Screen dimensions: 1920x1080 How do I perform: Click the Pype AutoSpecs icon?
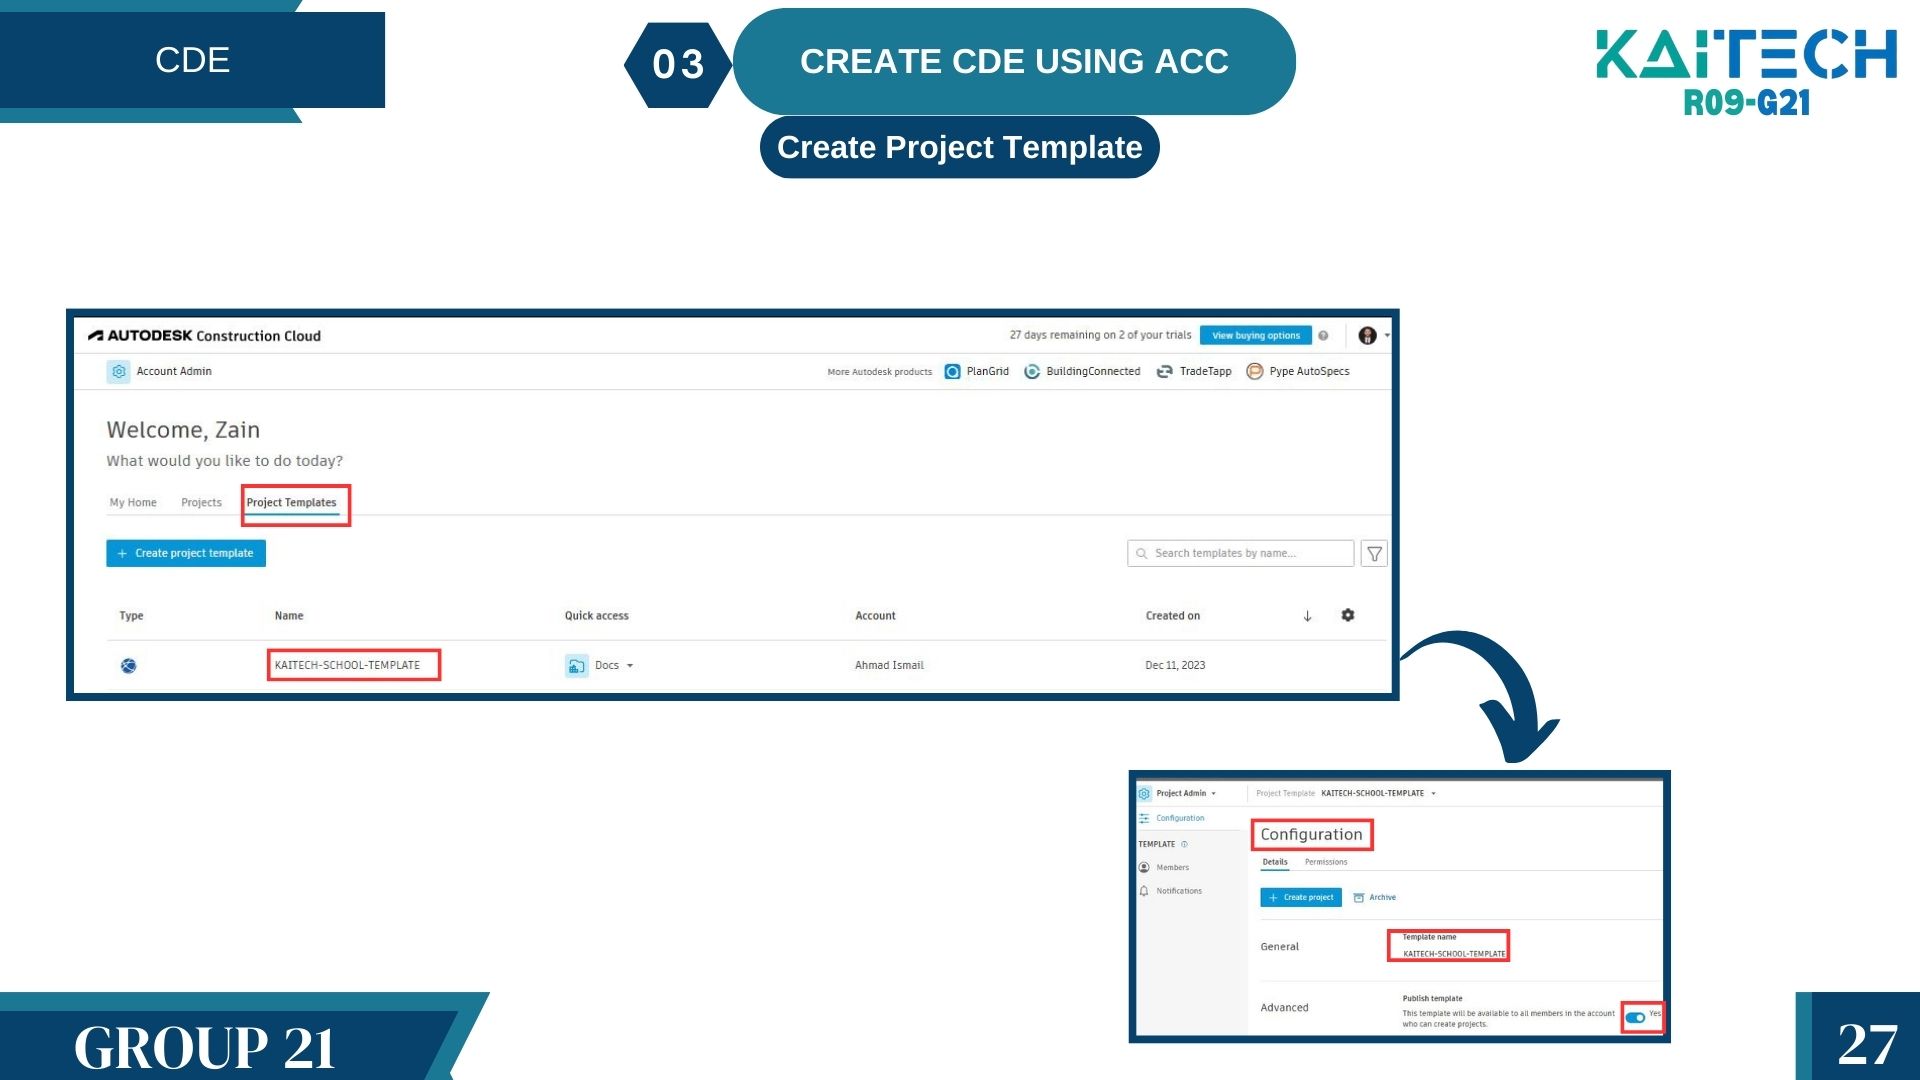(x=1254, y=371)
